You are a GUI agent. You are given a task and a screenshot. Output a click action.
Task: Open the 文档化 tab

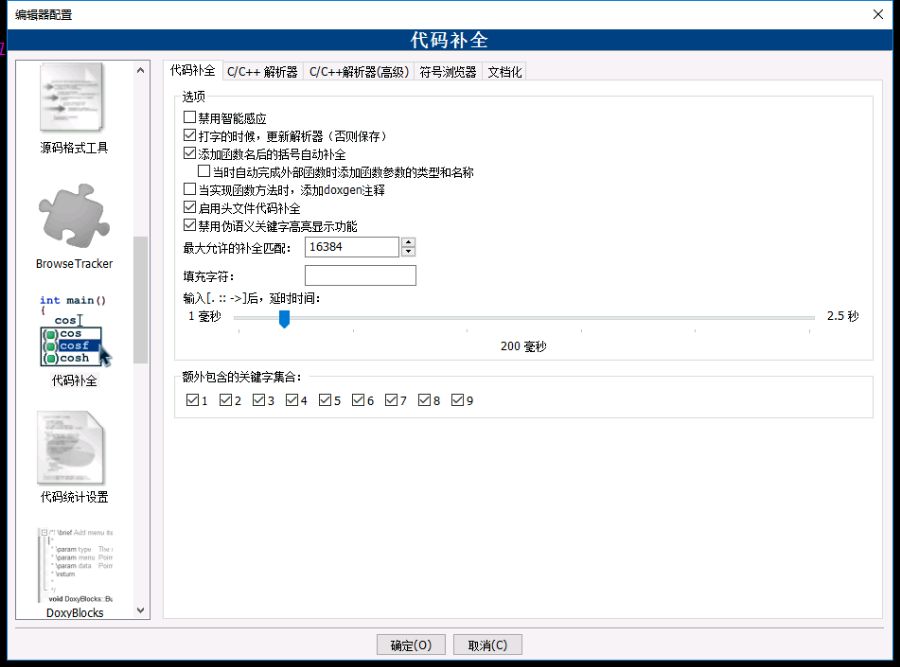click(x=505, y=72)
